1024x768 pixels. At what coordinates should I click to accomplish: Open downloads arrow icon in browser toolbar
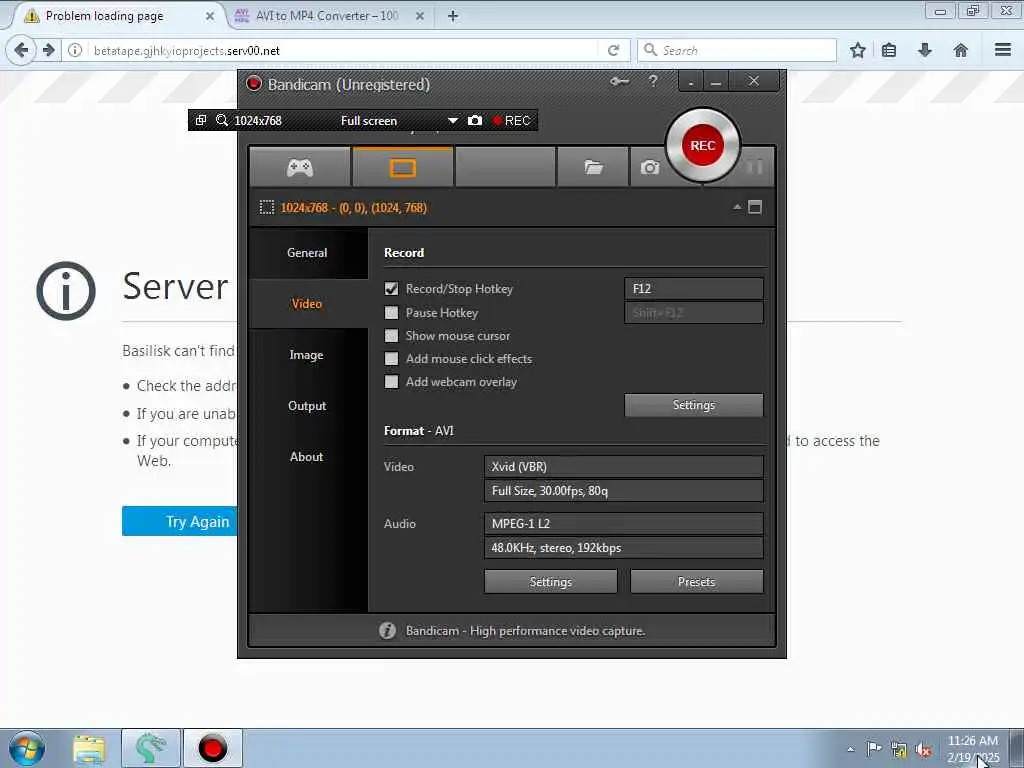[925, 50]
